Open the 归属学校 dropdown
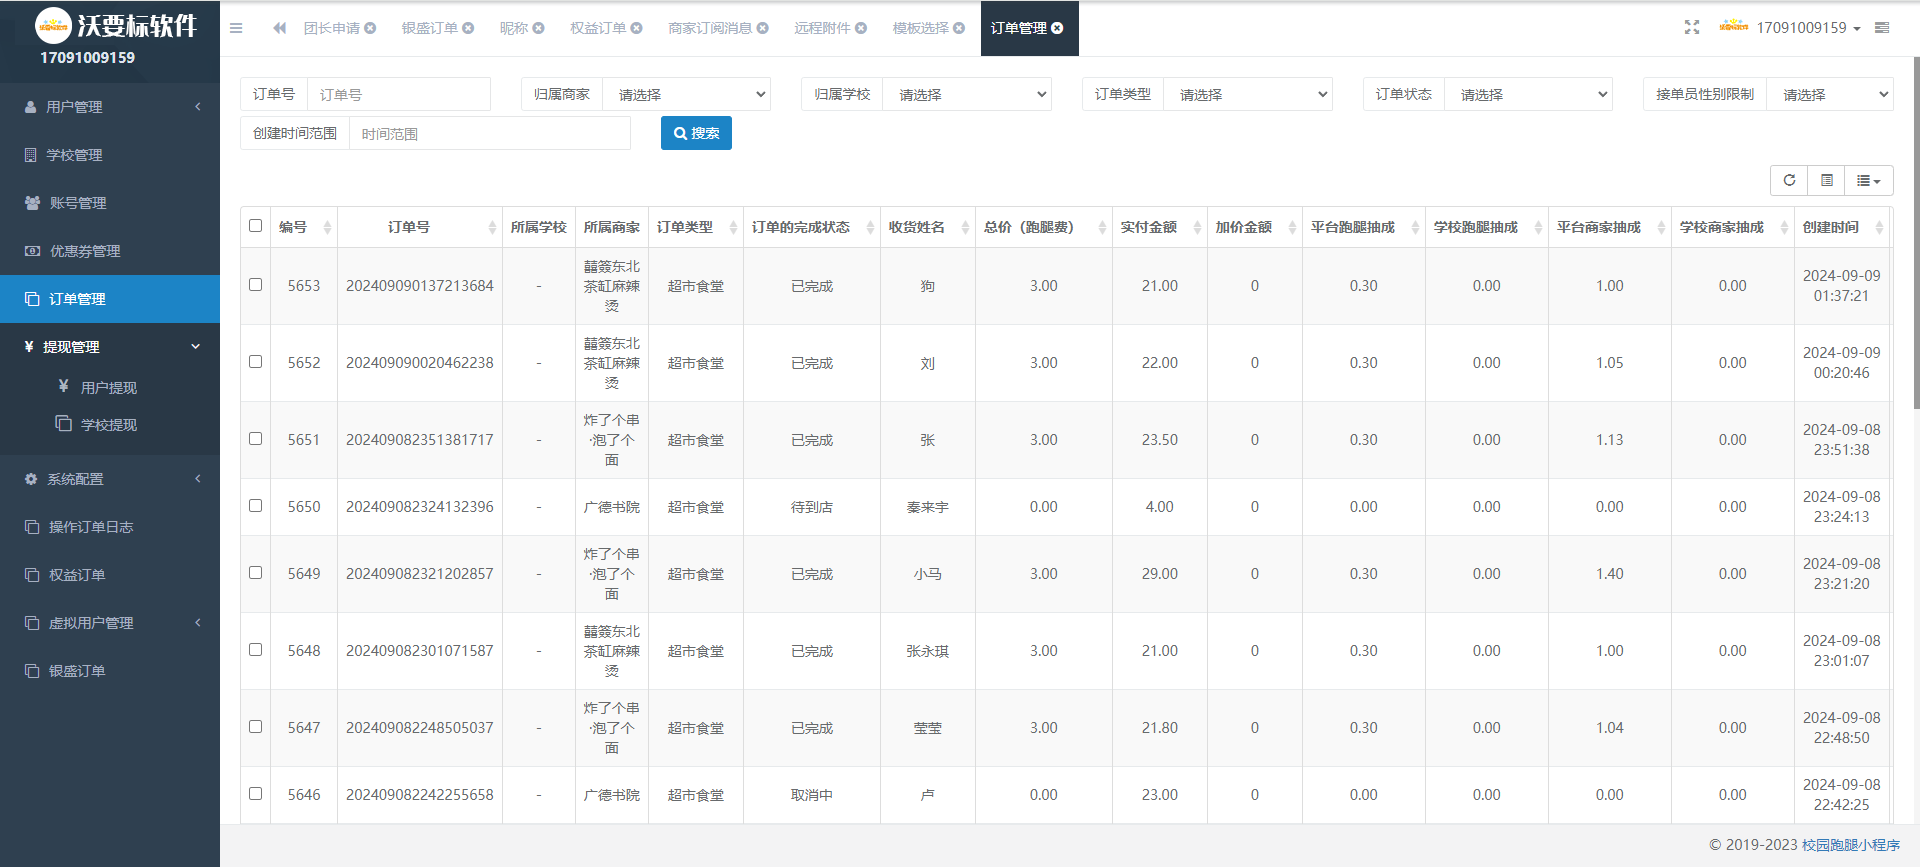This screenshot has height=867, width=1920. point(967,94)
